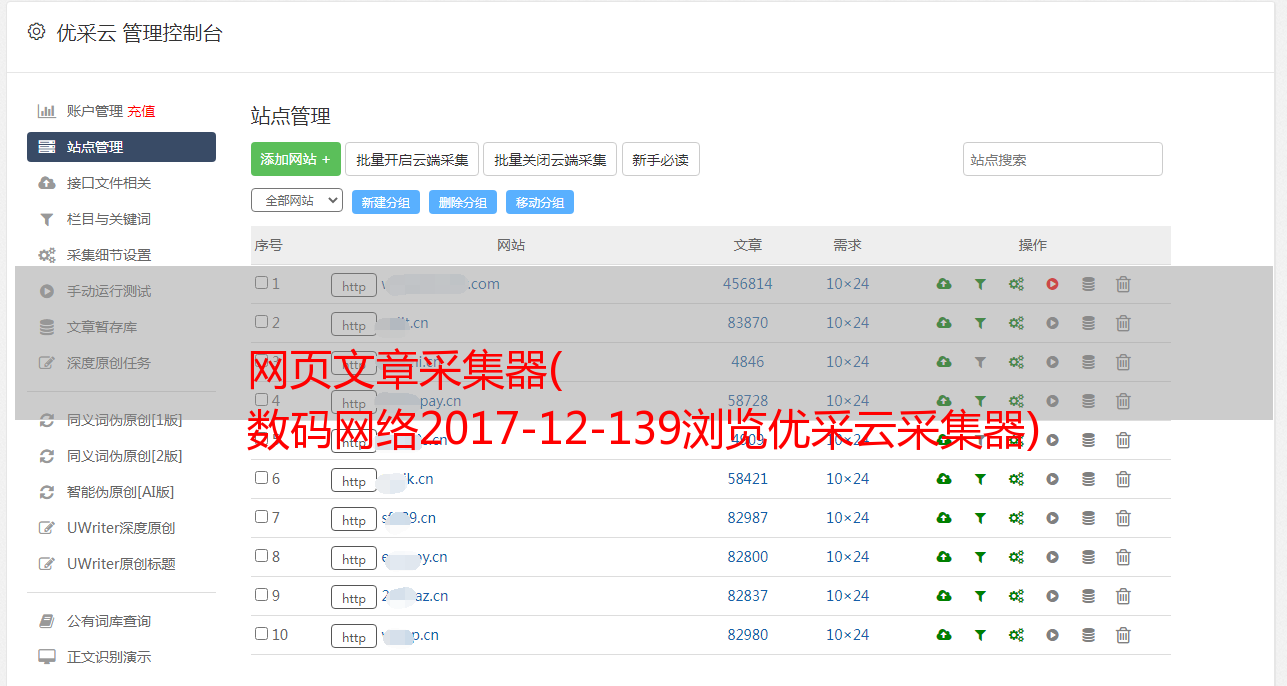The height and width of the screenshot is (686, 1287).
Task: Open UWriter原创标题 in sidebar
Action: pos(121,564)
